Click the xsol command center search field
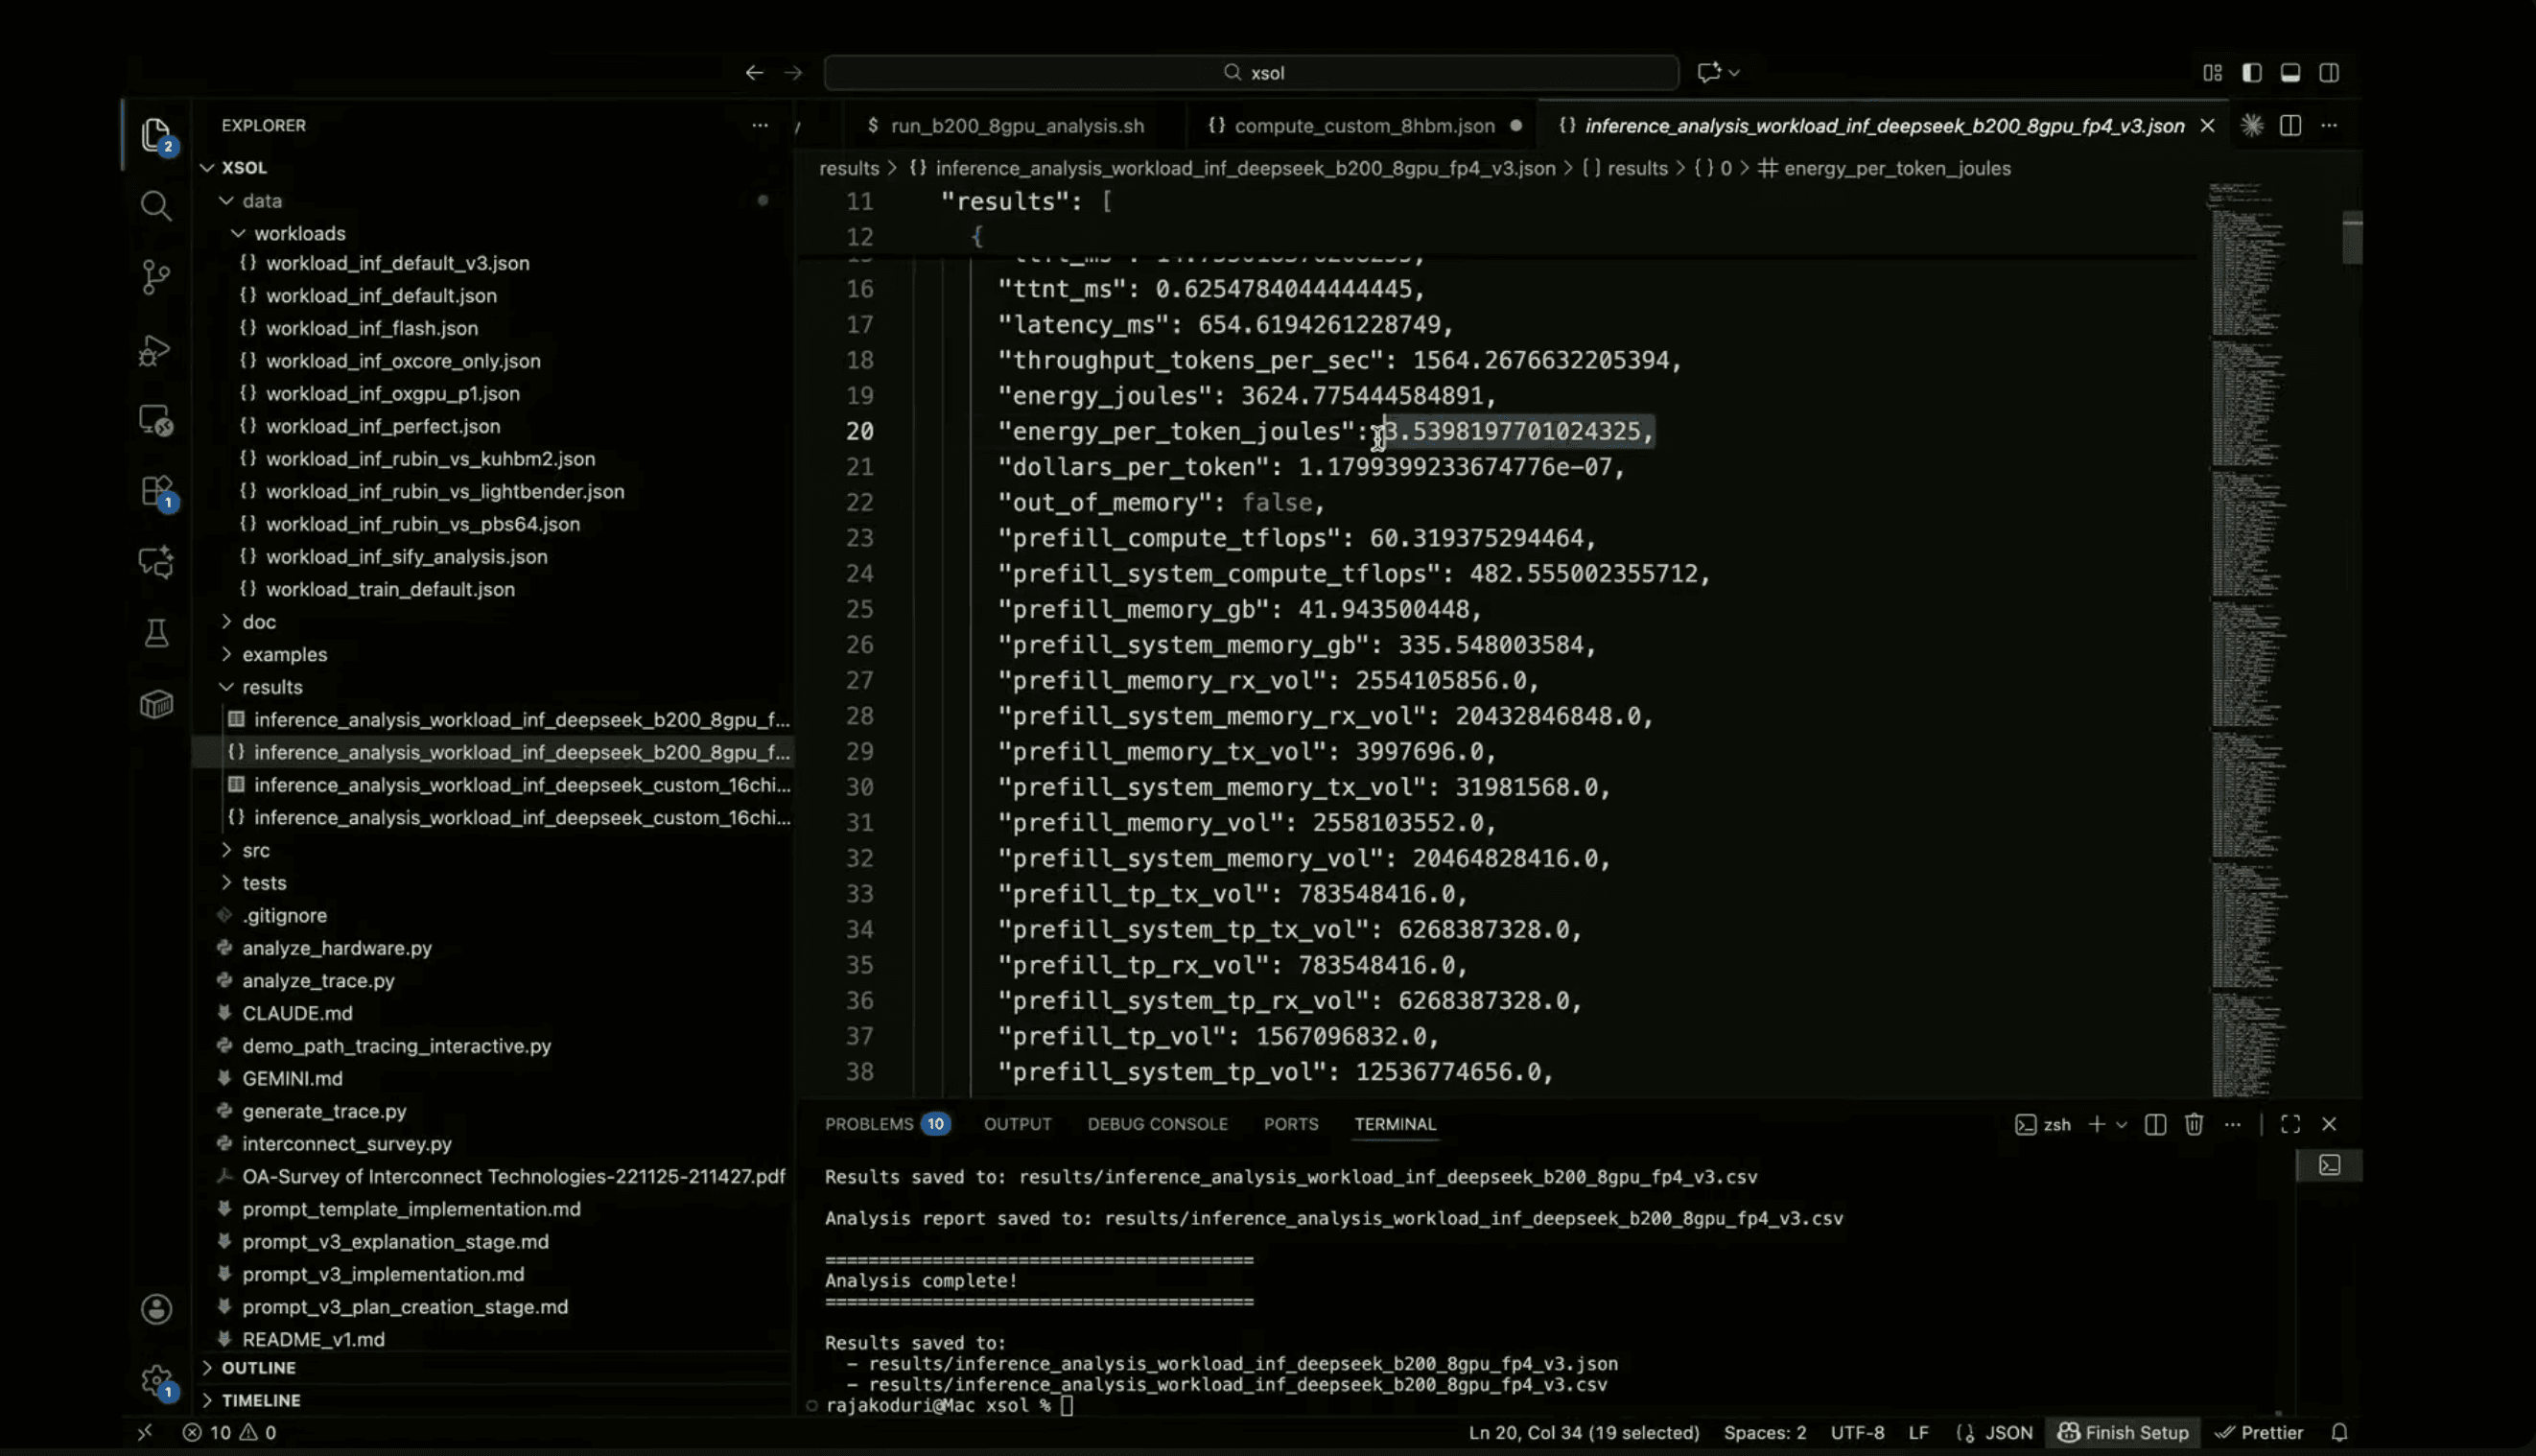Screen dimensions: 2536x1456 1251,72
